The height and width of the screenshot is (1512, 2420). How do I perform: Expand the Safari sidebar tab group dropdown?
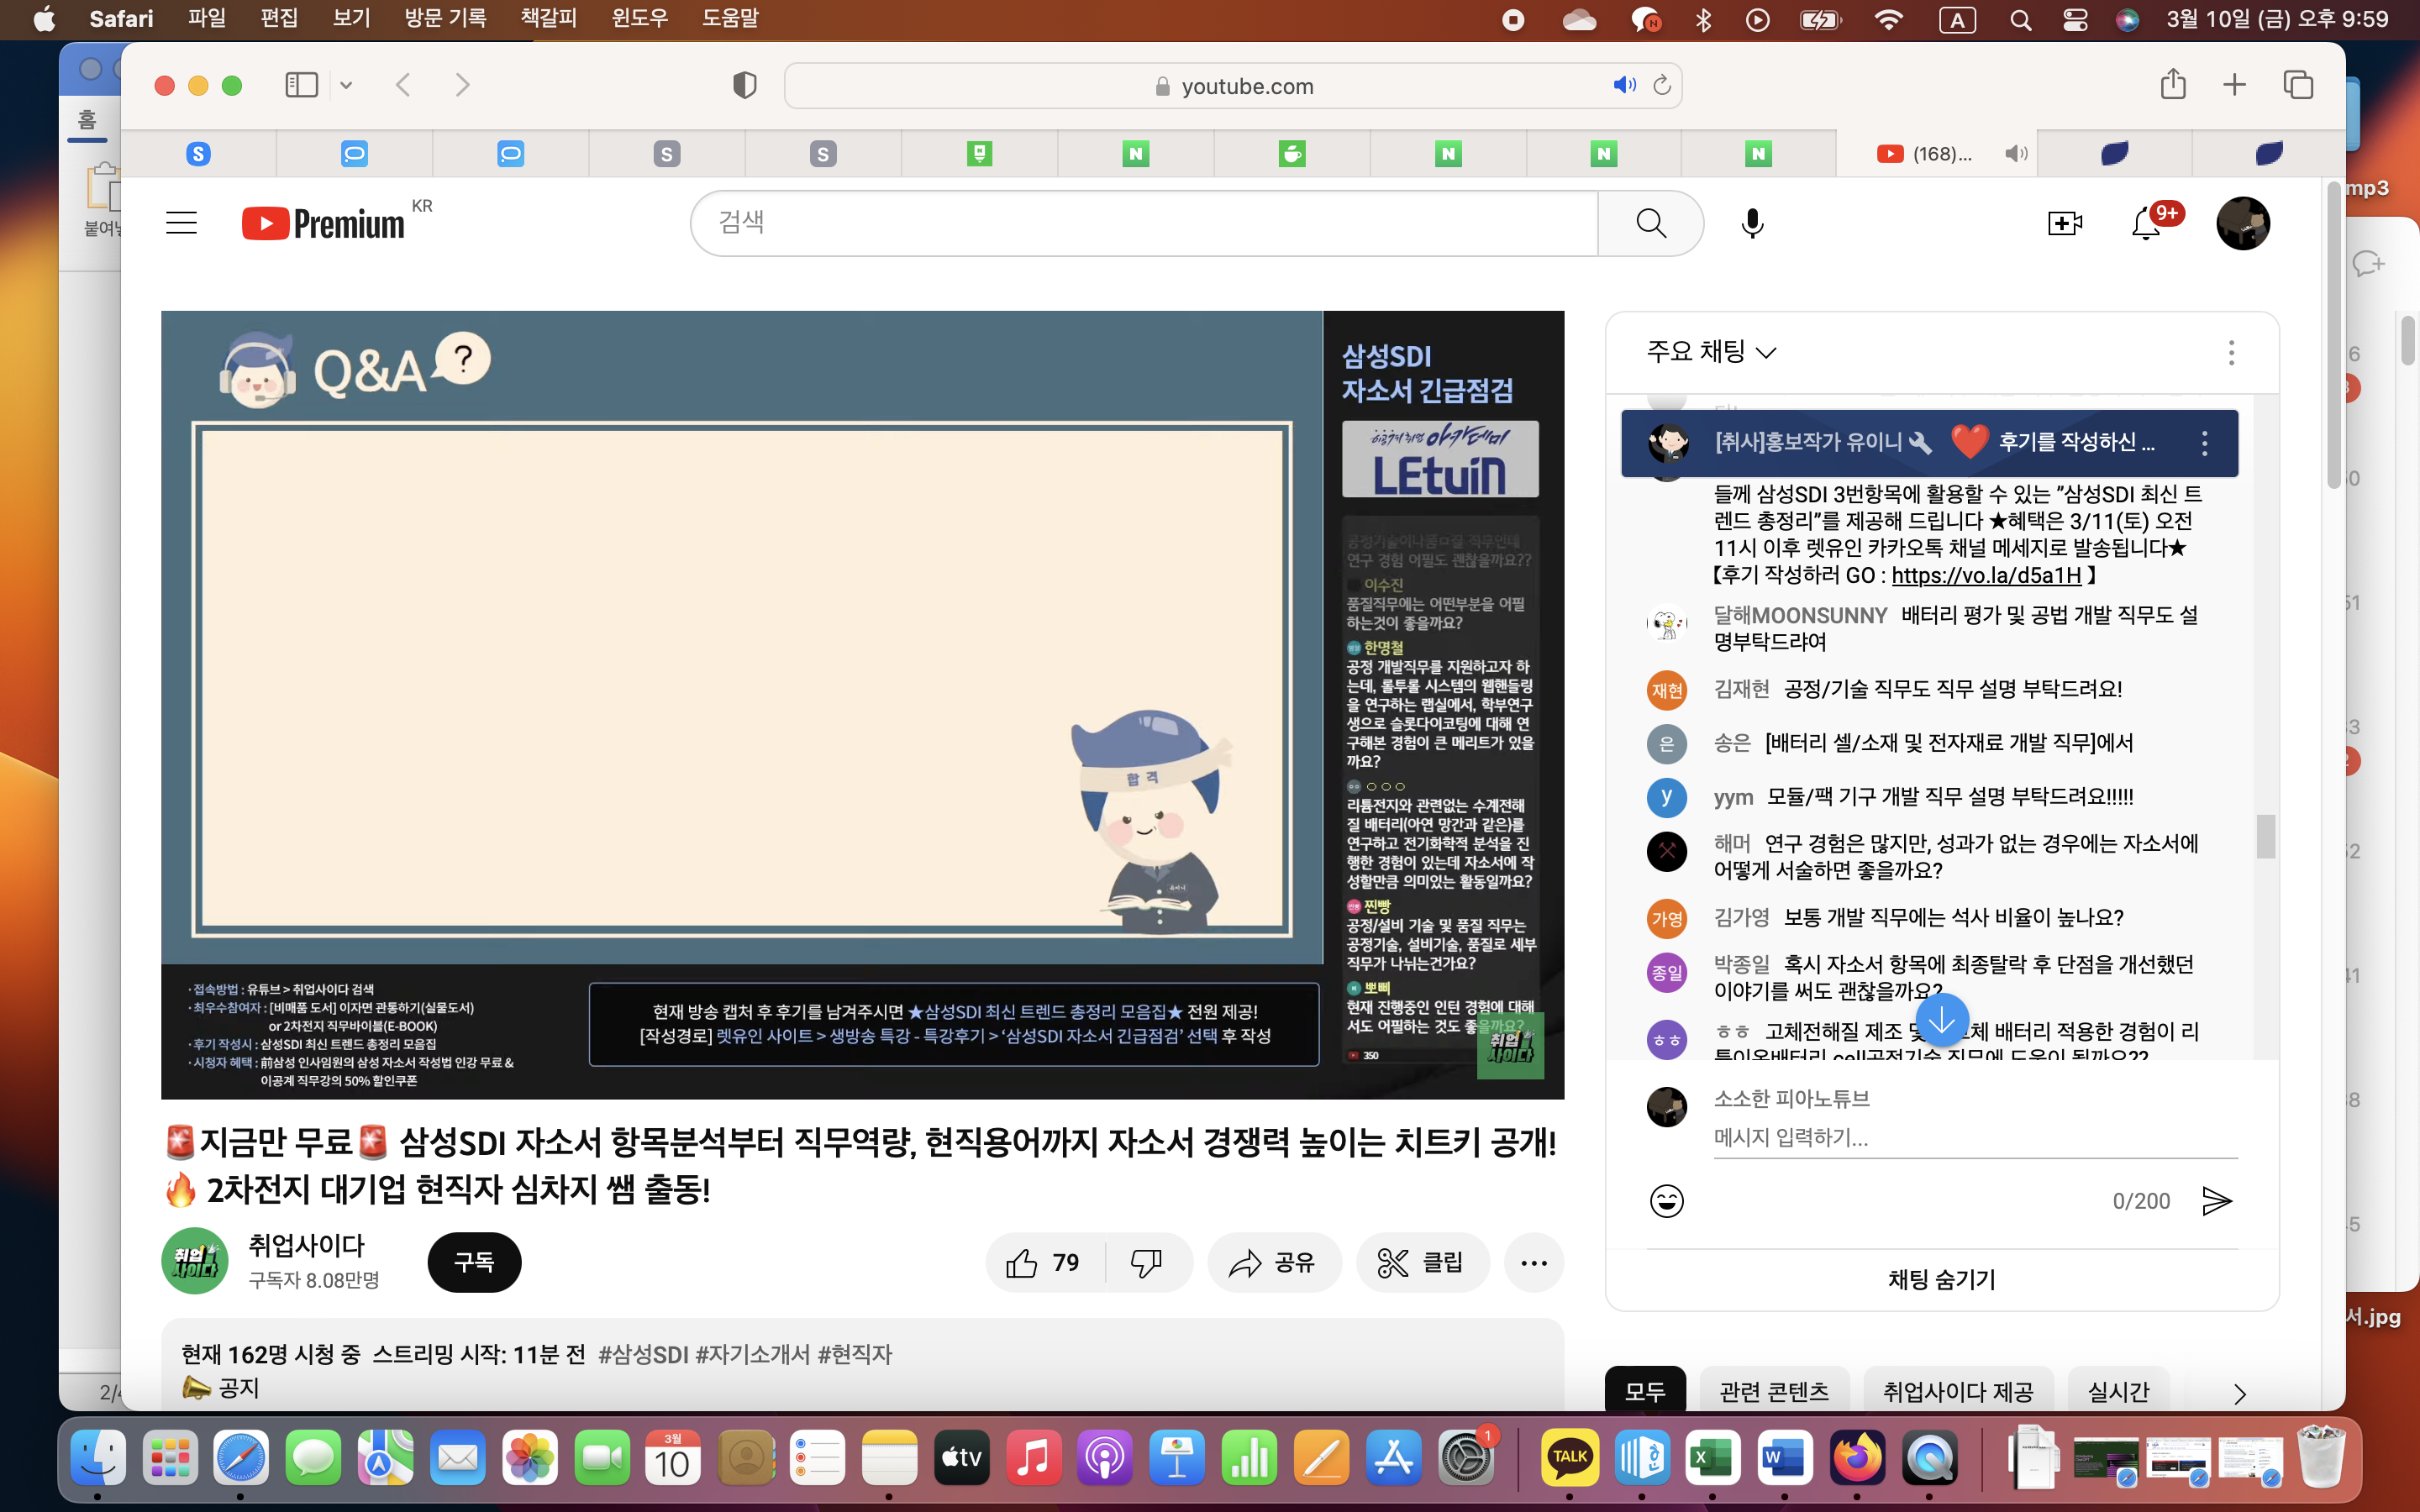(x=346, y=85)
